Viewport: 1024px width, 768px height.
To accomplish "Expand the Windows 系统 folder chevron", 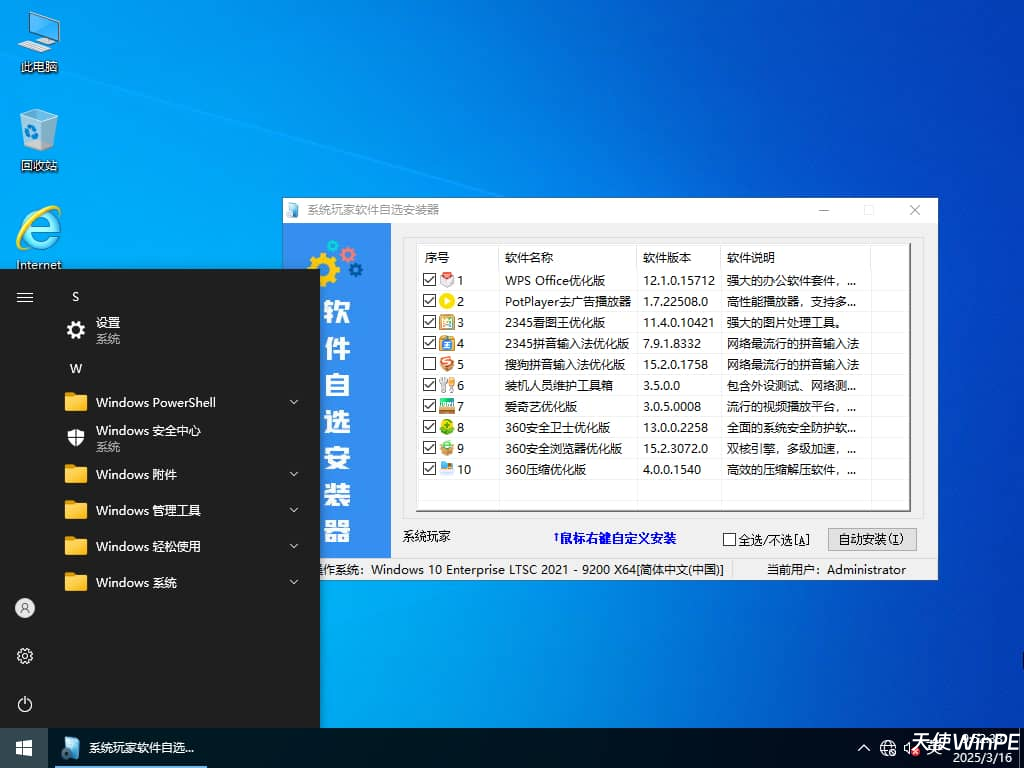I will tap(294, 582).
